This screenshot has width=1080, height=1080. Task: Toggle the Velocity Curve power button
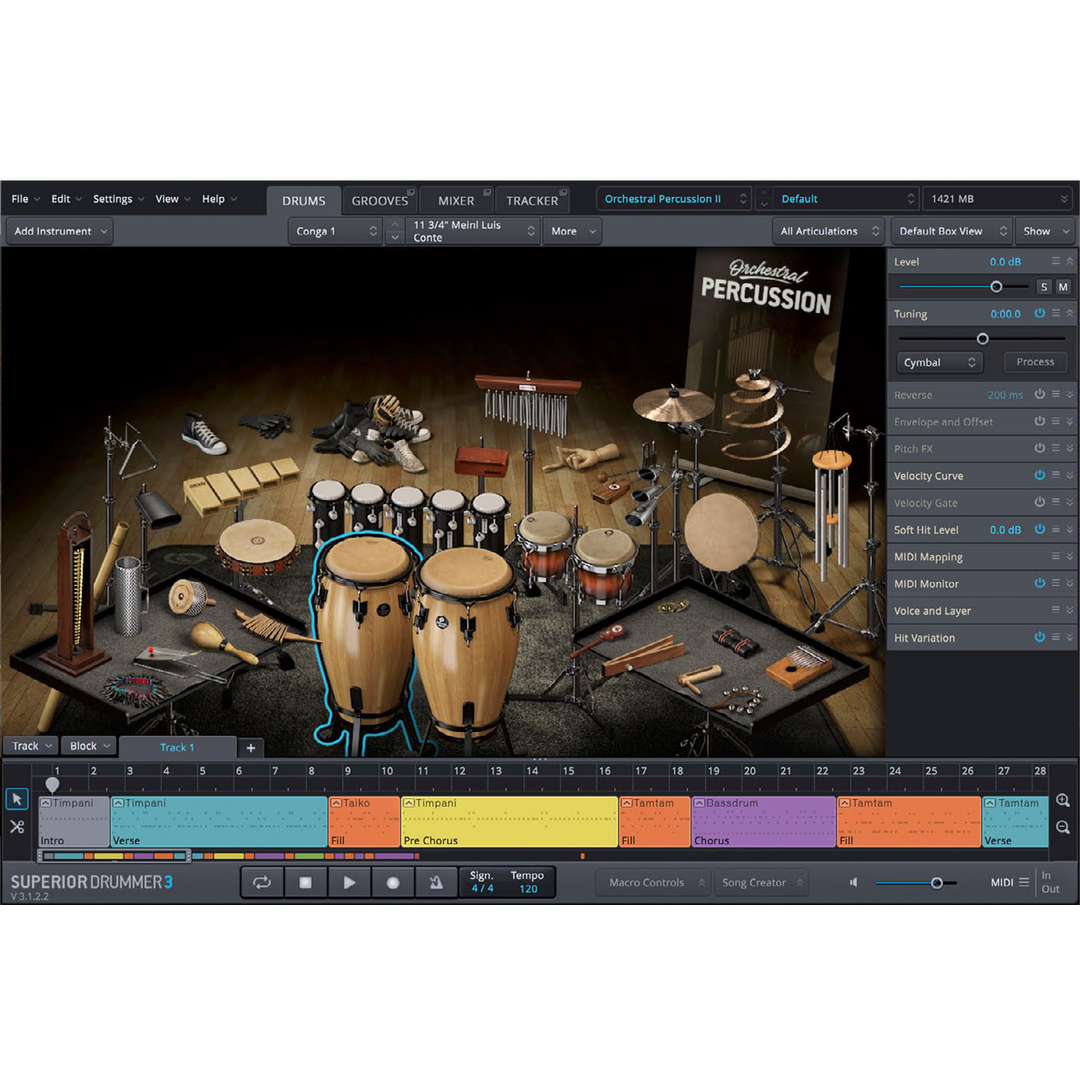[1039, 476]
